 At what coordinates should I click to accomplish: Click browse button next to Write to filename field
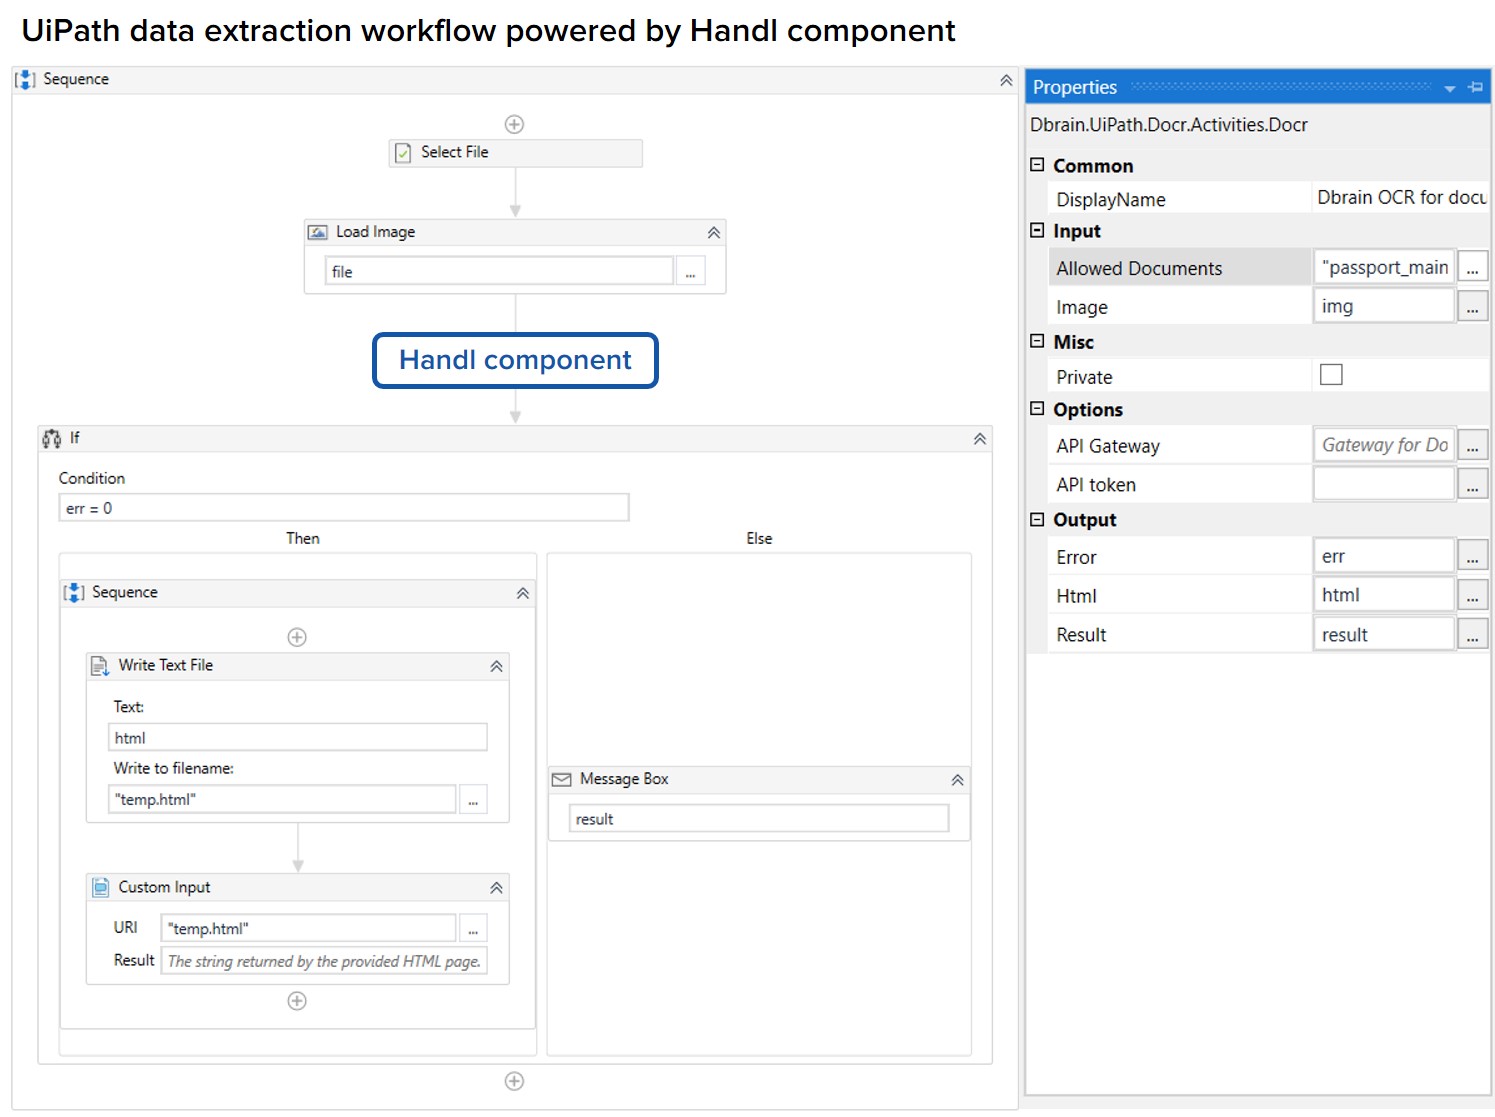click(x=473, y=799)
